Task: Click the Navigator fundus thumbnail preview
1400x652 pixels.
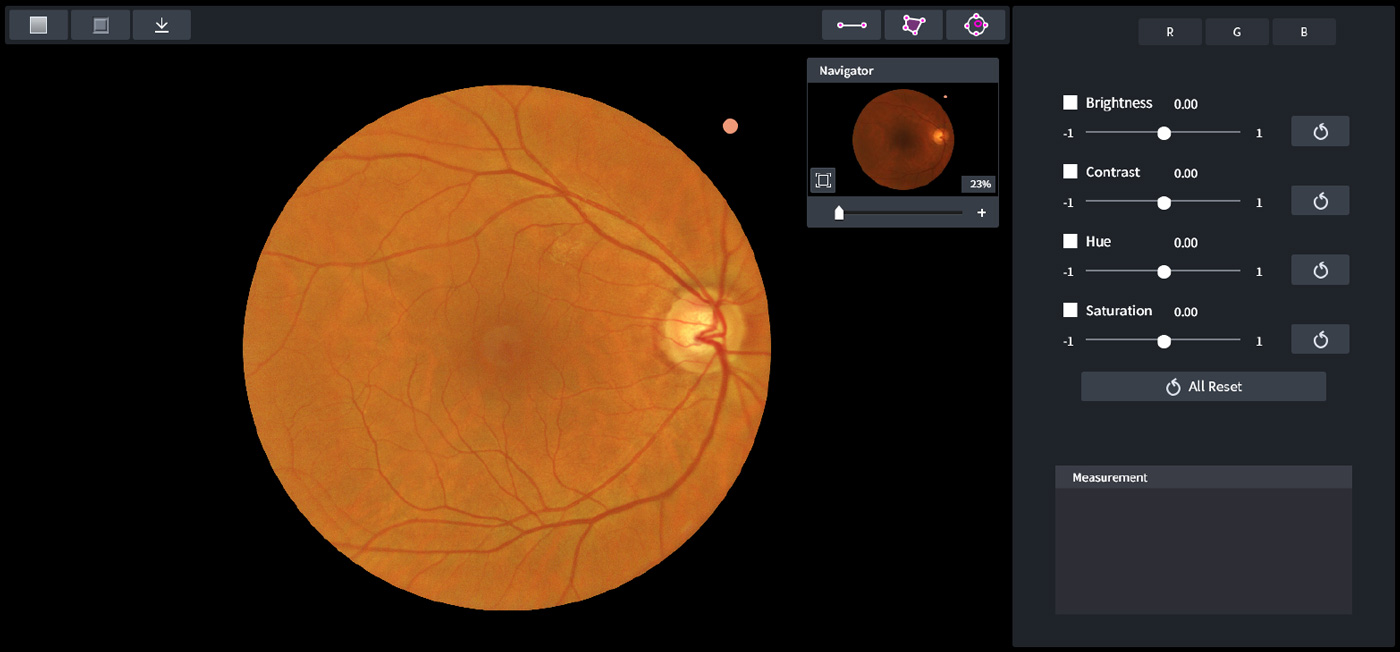Action: tap(903, 139)
